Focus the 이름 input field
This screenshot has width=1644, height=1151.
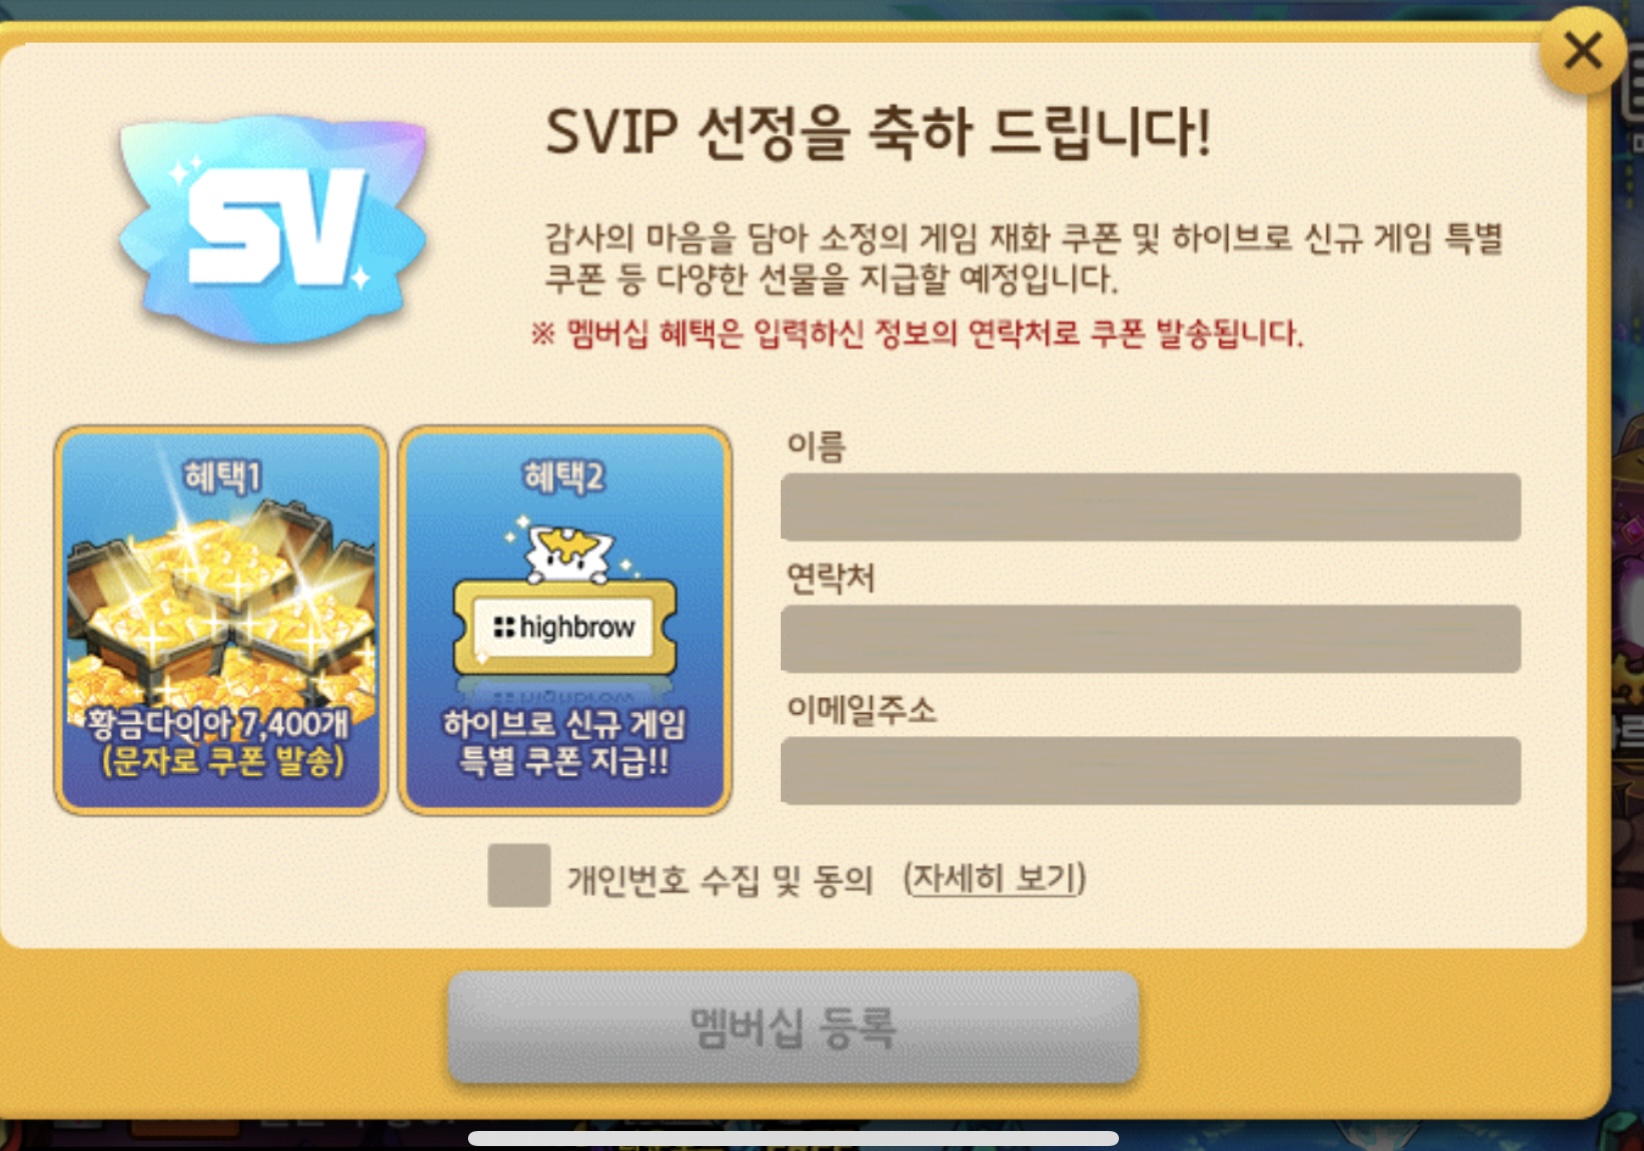pyautogui.click(x=1150, y=507)
